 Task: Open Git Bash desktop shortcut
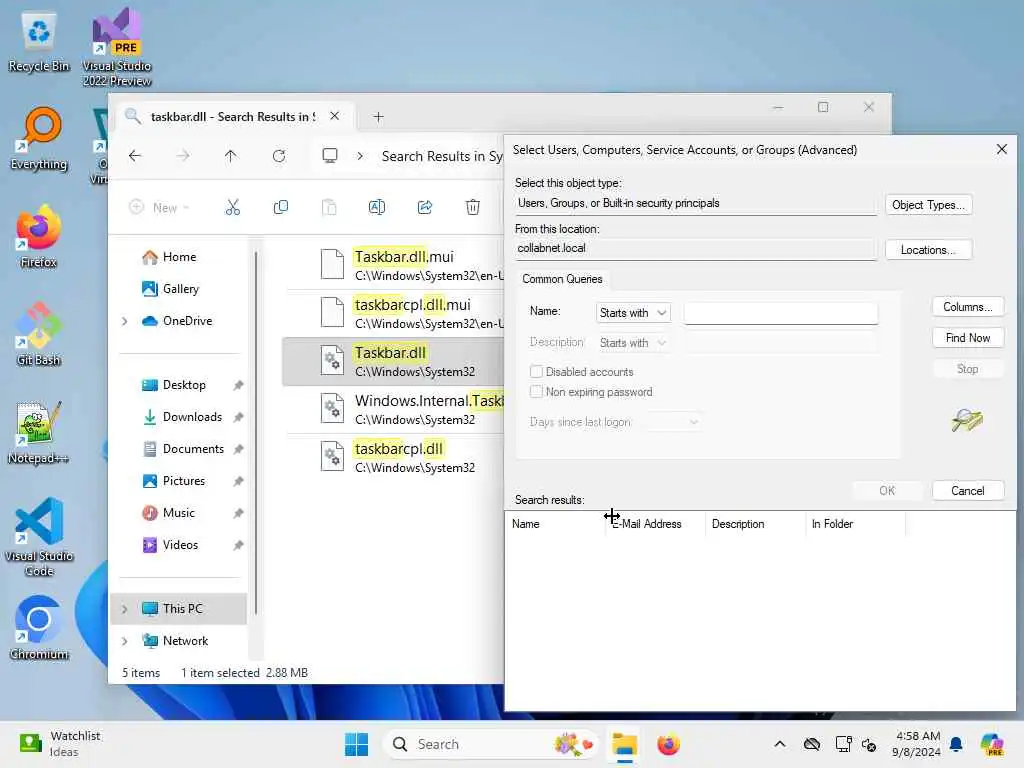pyautogui.click(x=39, y=334)
